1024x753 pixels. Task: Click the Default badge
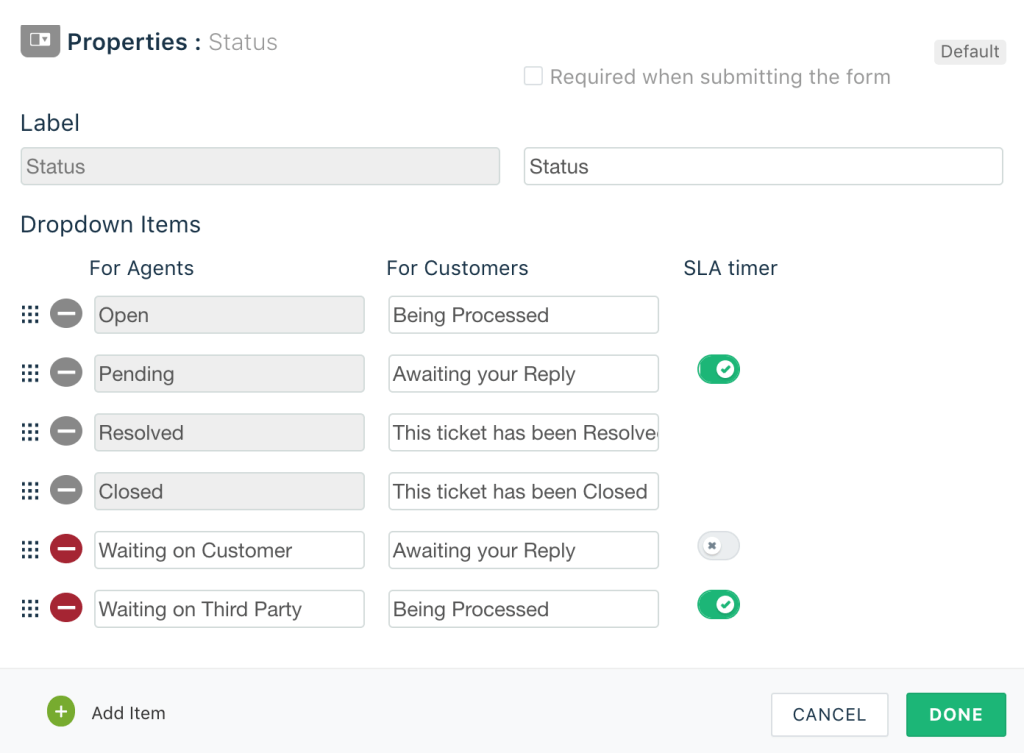969,51
